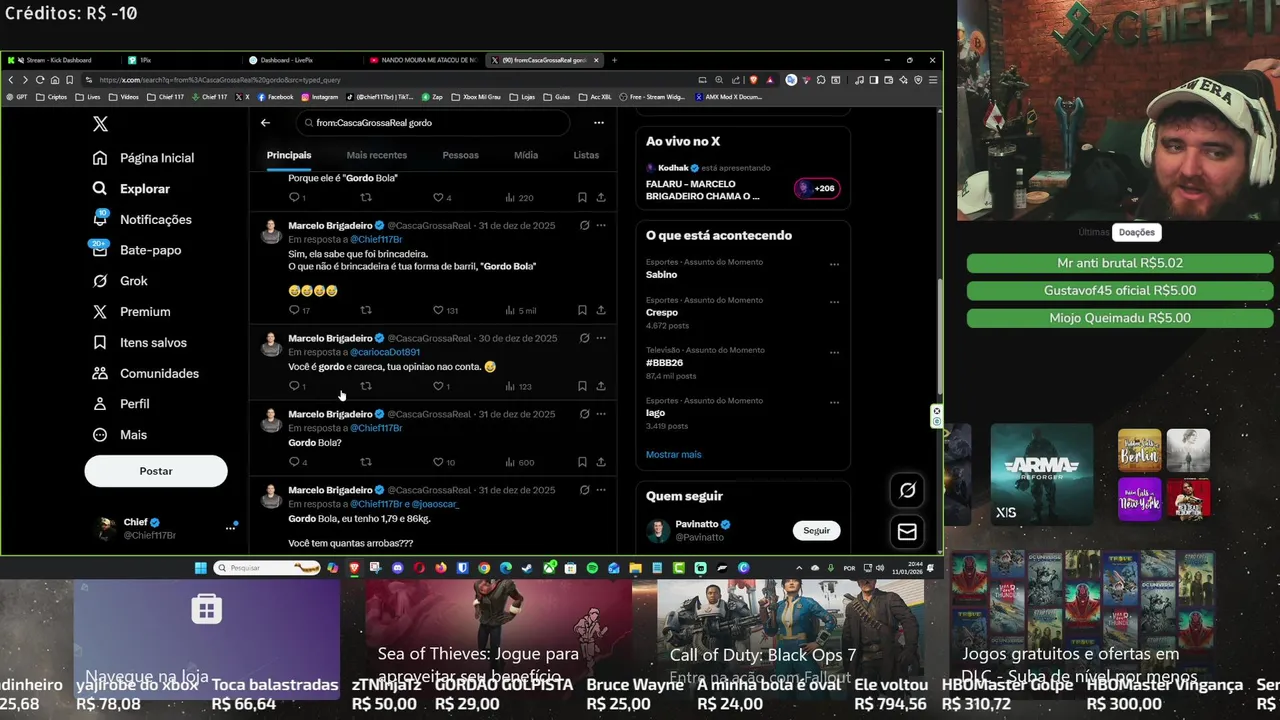Image resolution: width=1280 pixels, height=720 pixels.
Task: Open the Chief account switcher menu
Action: click(x=166, y=528)
